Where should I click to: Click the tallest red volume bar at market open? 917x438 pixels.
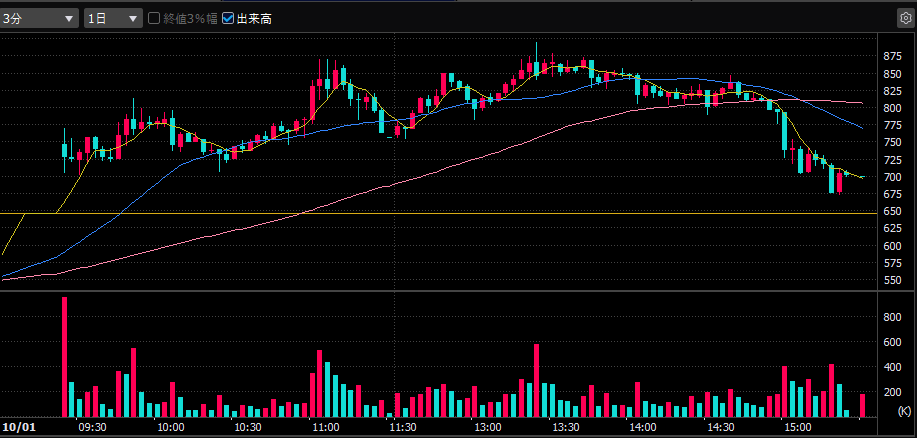pyautogui.click(x=65, y=356)
